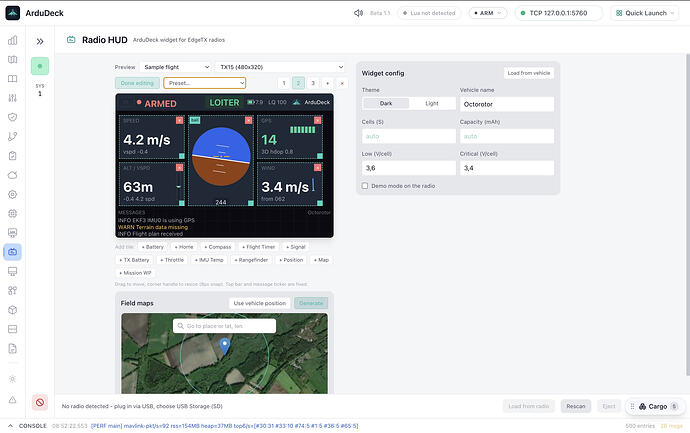
Task: Open the gear settings sidebar icon
Action: click(x=13, y=194)
